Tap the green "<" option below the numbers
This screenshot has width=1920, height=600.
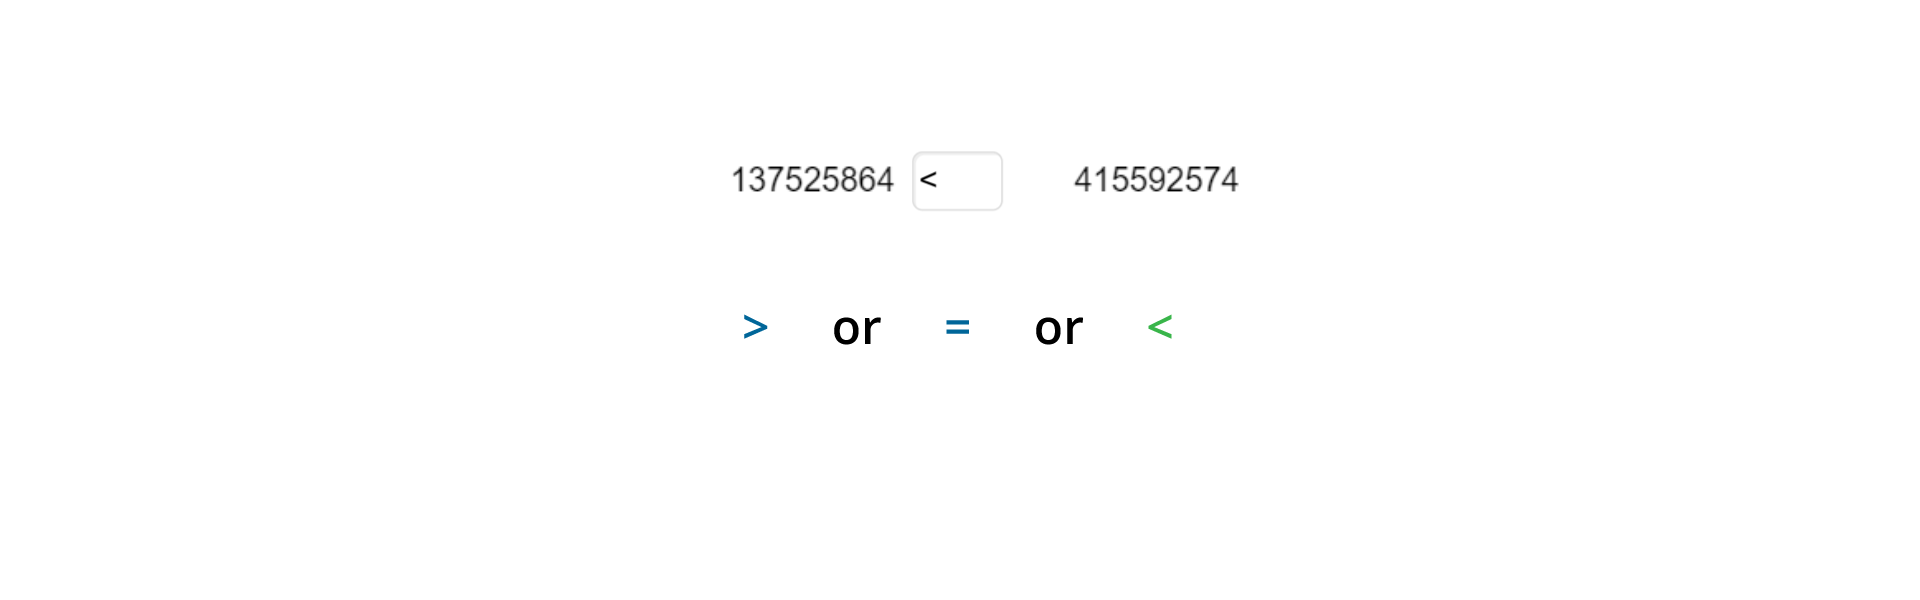1159,327
